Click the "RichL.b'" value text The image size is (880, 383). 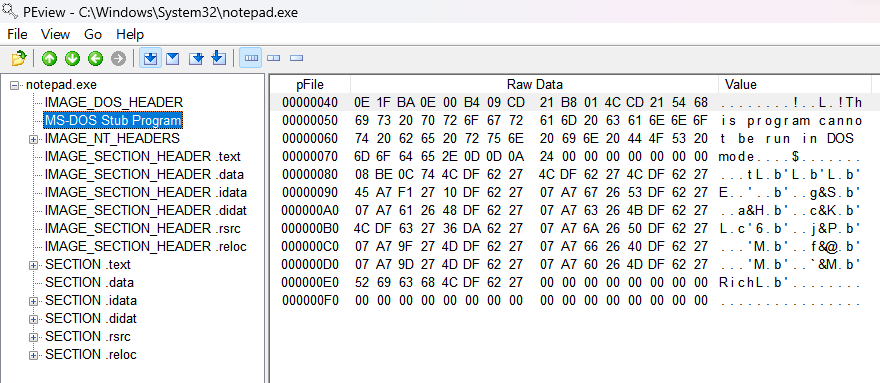pos(754,282)
